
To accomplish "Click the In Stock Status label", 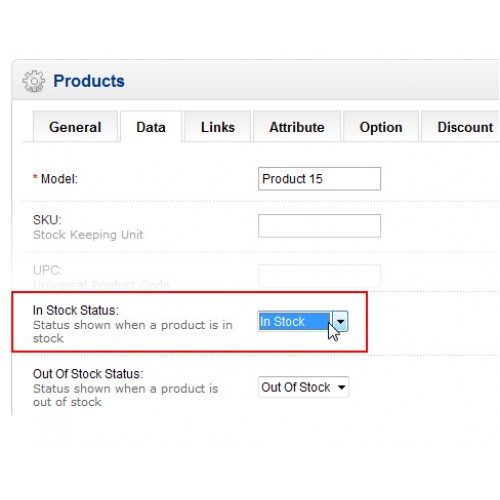I will coord(76,310).
